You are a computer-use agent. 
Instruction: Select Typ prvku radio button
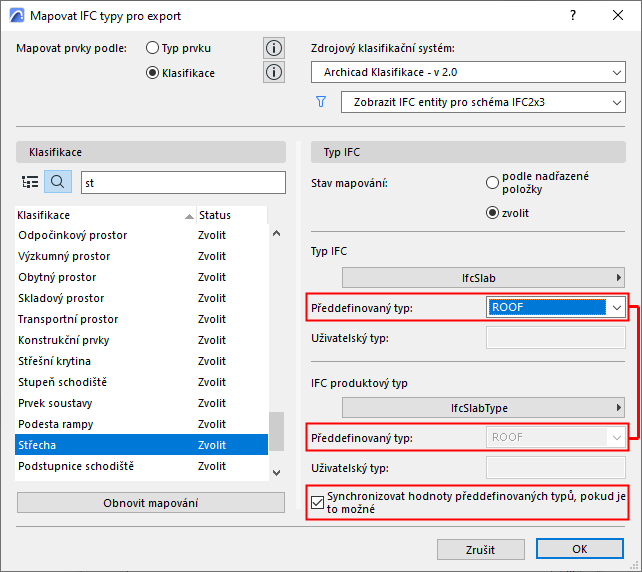pyautogui.click(x=153, y=48)
